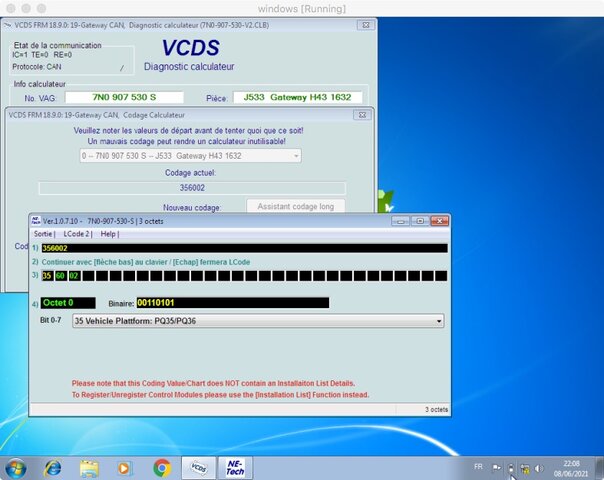Click the Binaire field 00110101
This screenshot has width=604, height=480.
[233, 303]
